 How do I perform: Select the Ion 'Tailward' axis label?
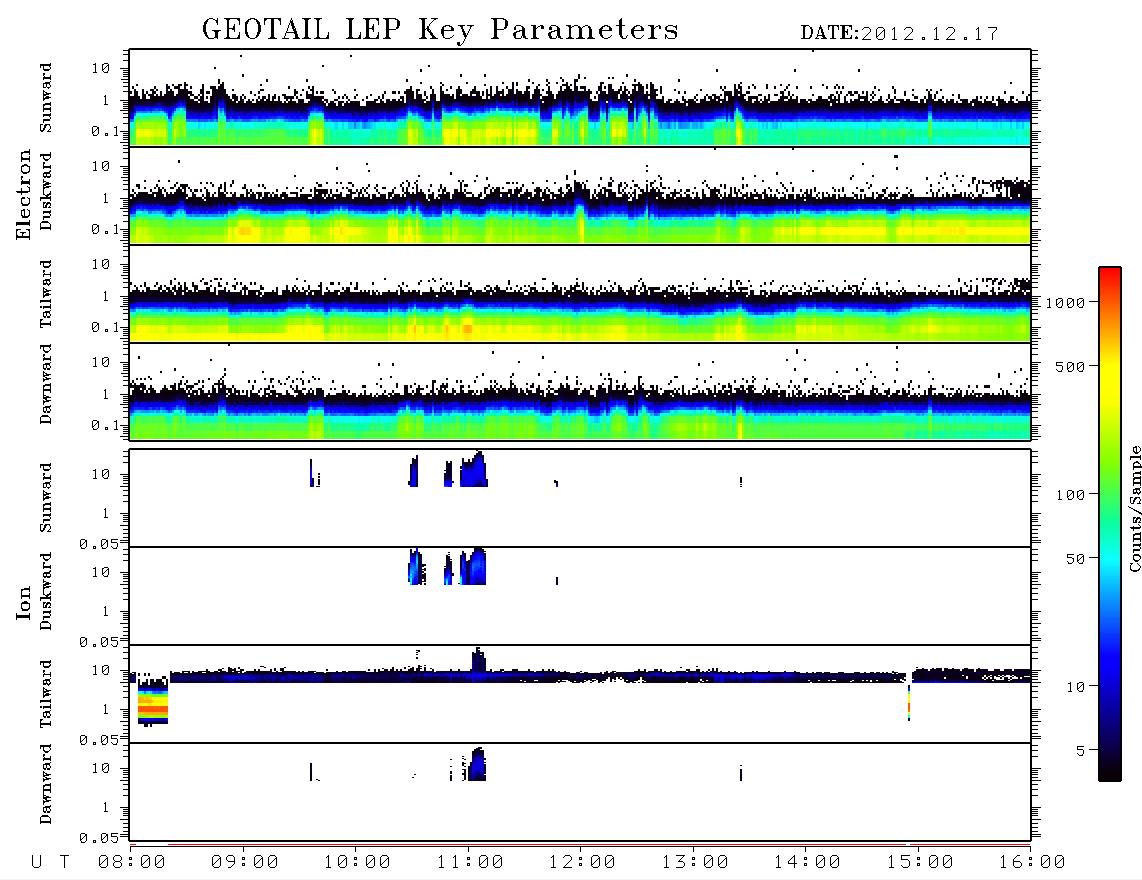45,694
